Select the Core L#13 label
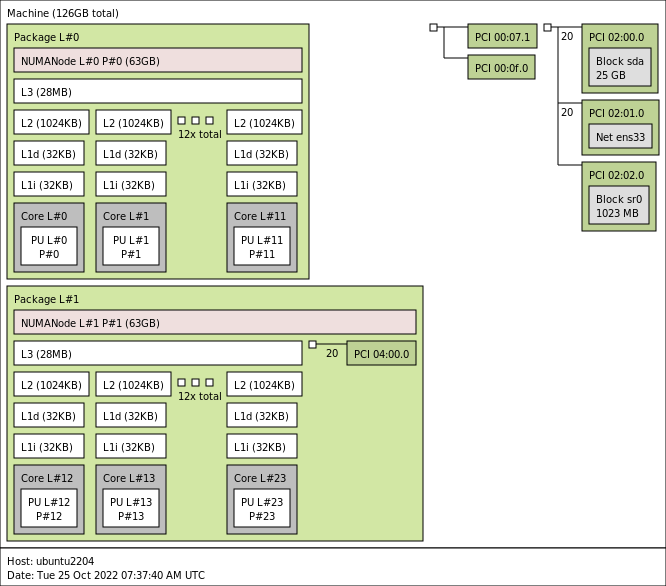The image size is (666, 586). coord(129,478)
